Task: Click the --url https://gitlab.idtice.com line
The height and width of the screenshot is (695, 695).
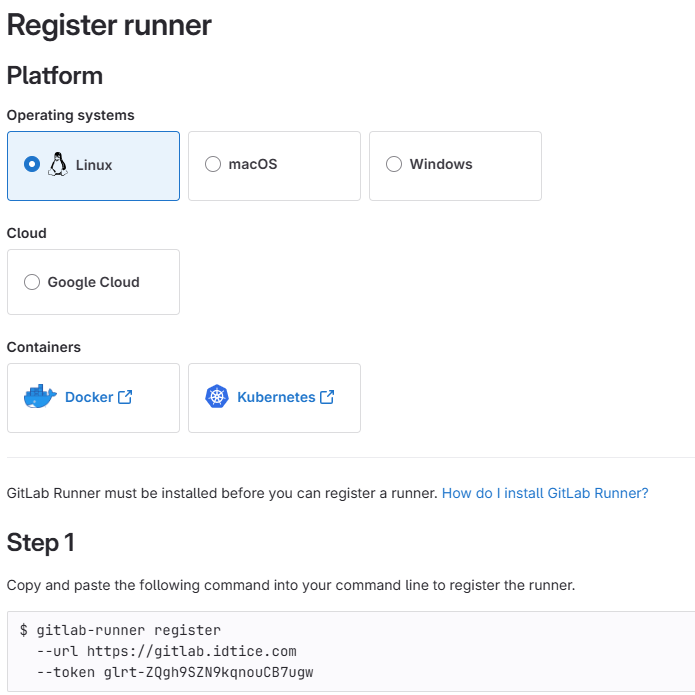Action: (x=166, y=651)
